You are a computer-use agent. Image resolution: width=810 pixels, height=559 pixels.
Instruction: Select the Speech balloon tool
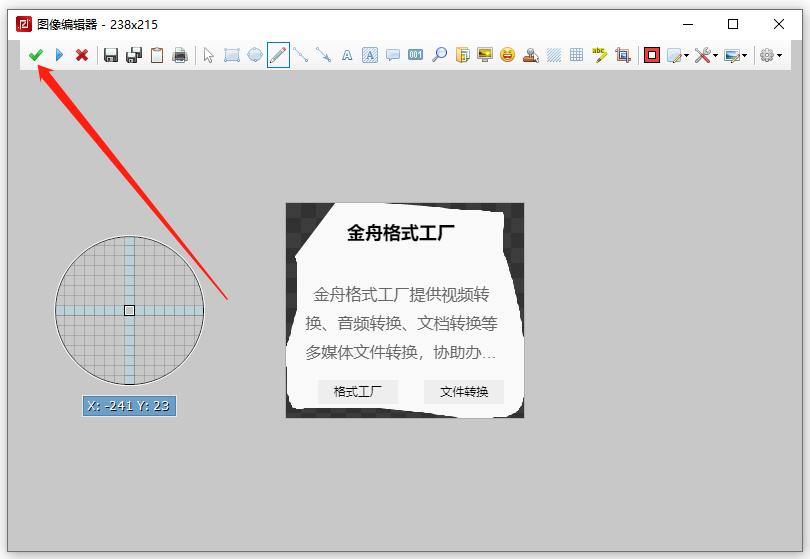coord(393,55)
